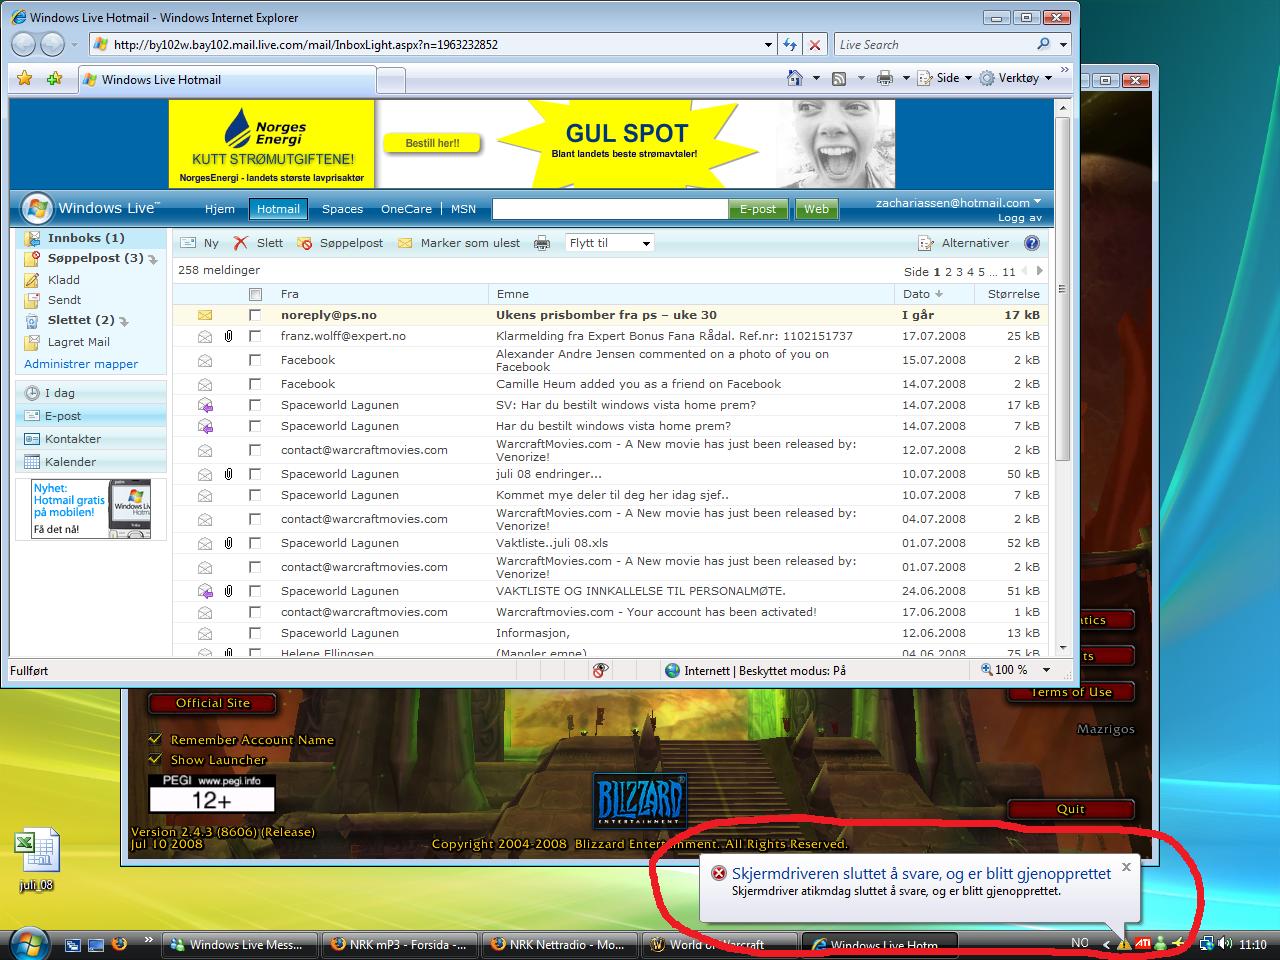The width and height of the screenshot is (1280, 960).
Task: Expand the account menu for zachariassen@hotmail.com
Action: click(x=1037, y=201)
